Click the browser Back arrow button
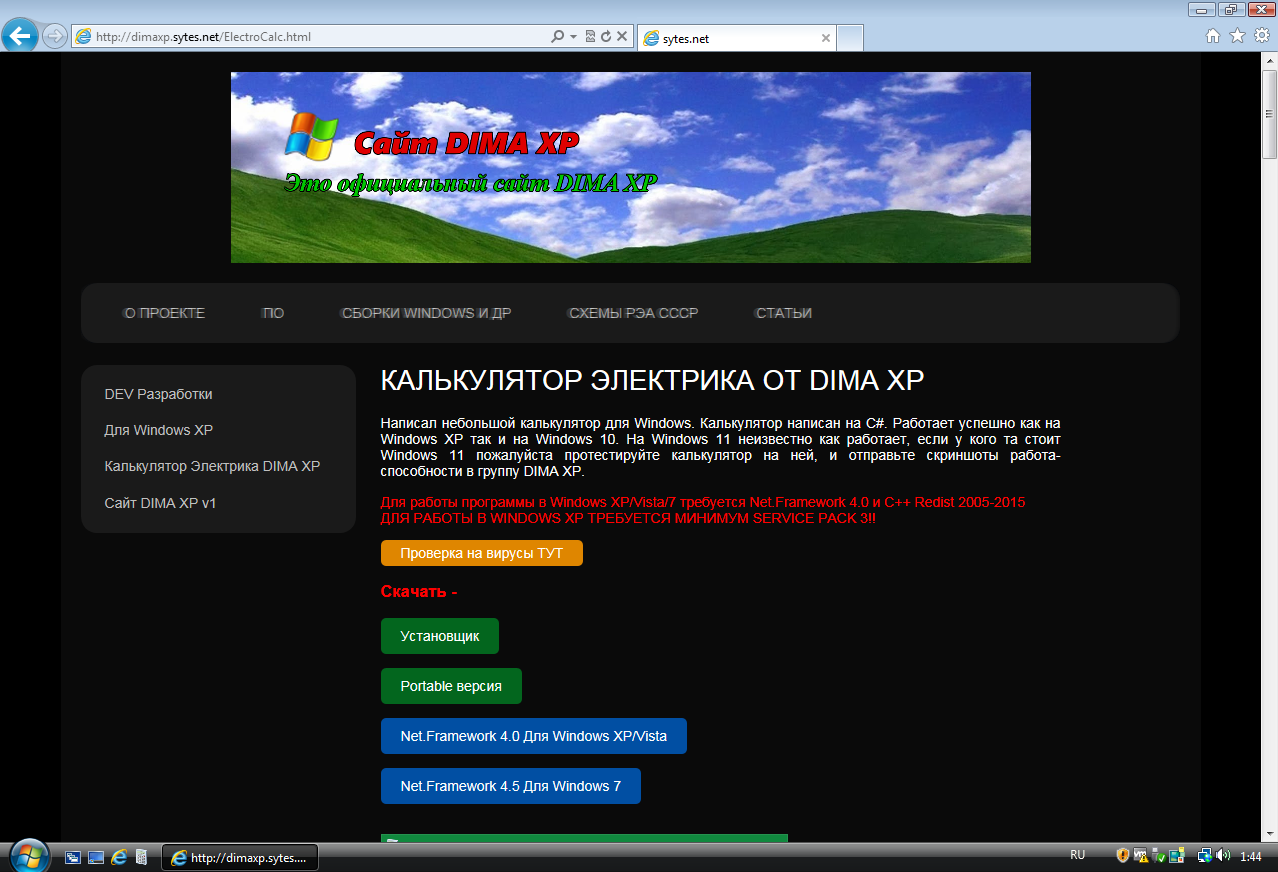Viewport: 1278px width, 872px height. coord(21,37)
